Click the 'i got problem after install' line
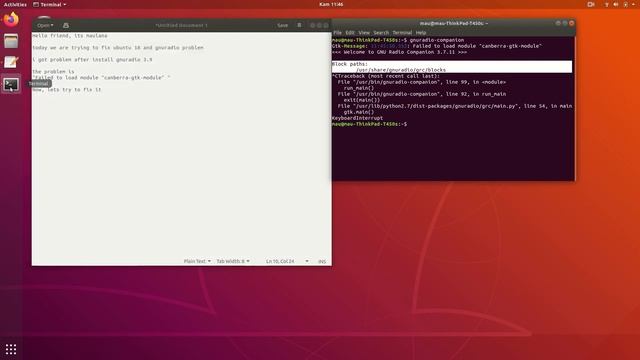 pyautogui.click(x=92, y=60)
